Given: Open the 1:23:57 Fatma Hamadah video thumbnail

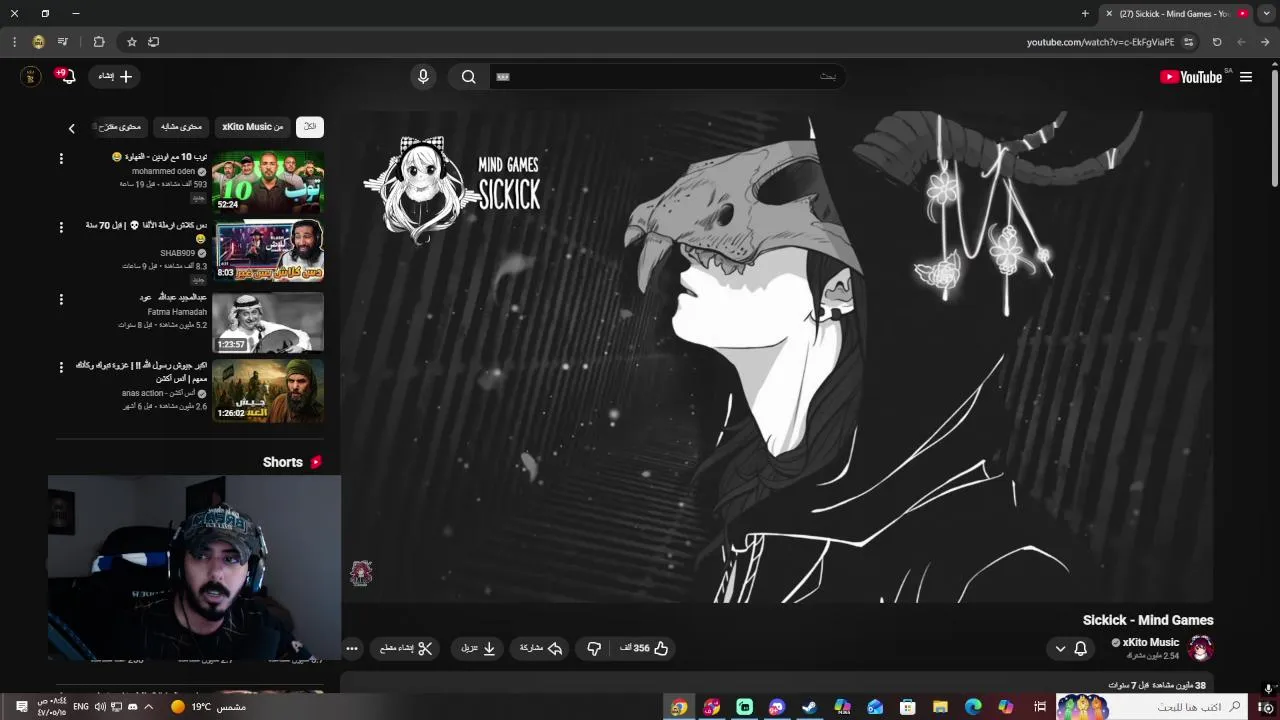Looking at the screenshot, I should point(268,322).
